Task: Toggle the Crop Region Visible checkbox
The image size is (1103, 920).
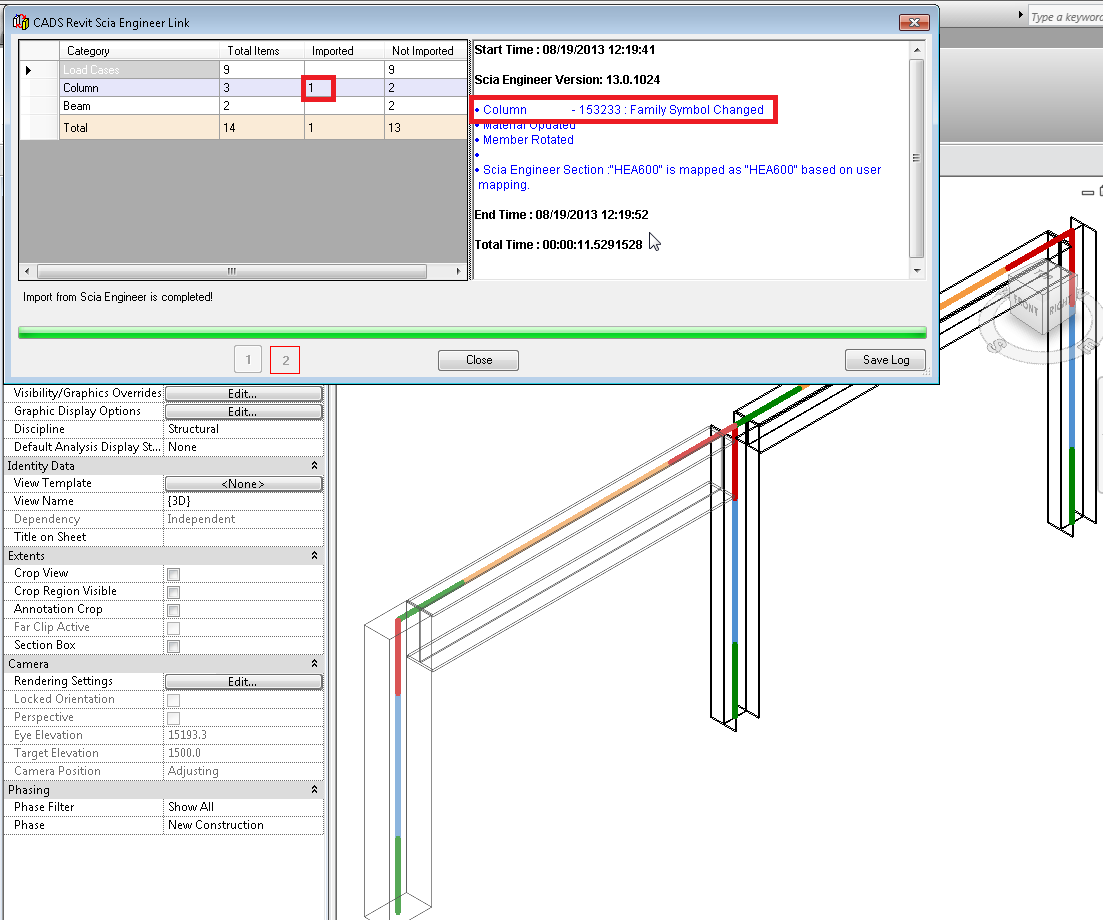Action: (174, 592)
